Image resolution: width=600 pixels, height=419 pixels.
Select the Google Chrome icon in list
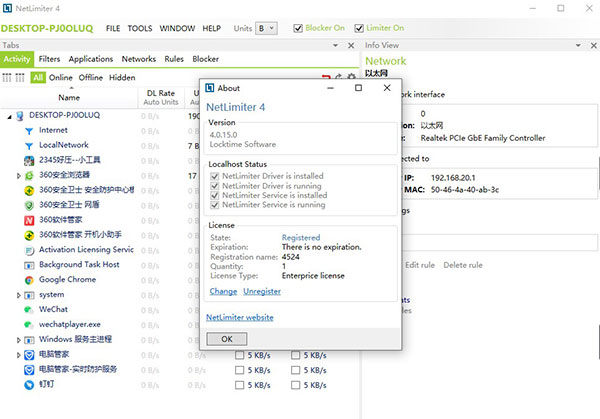[28, 279]
